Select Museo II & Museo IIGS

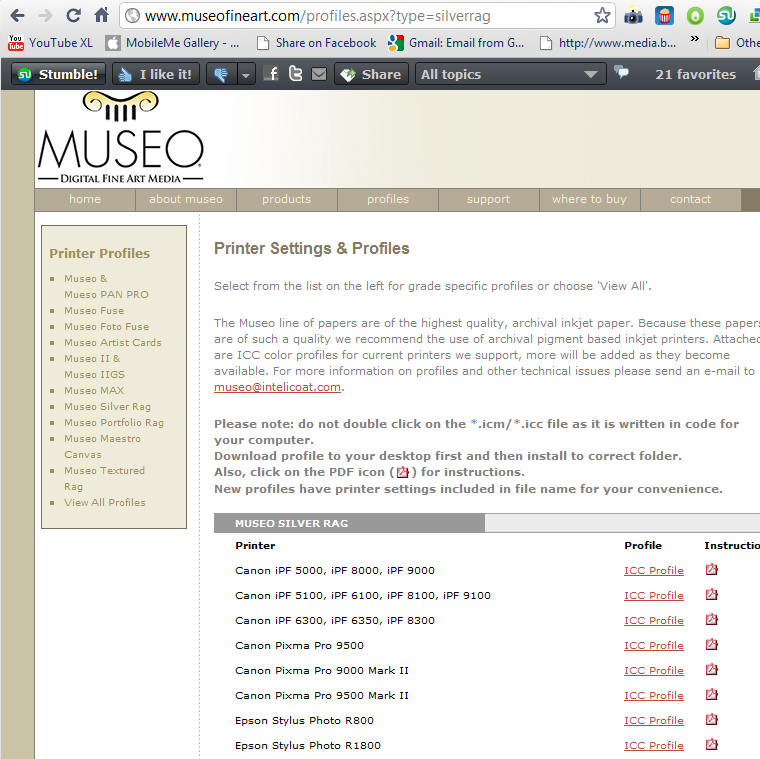point(94,366)
